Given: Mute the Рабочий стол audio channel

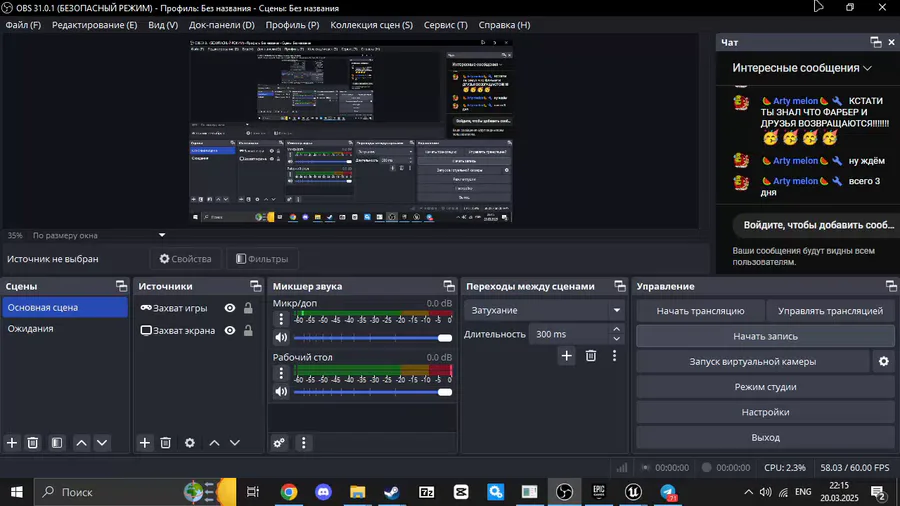Looking at the screenshot, I should tap(281, 392).
